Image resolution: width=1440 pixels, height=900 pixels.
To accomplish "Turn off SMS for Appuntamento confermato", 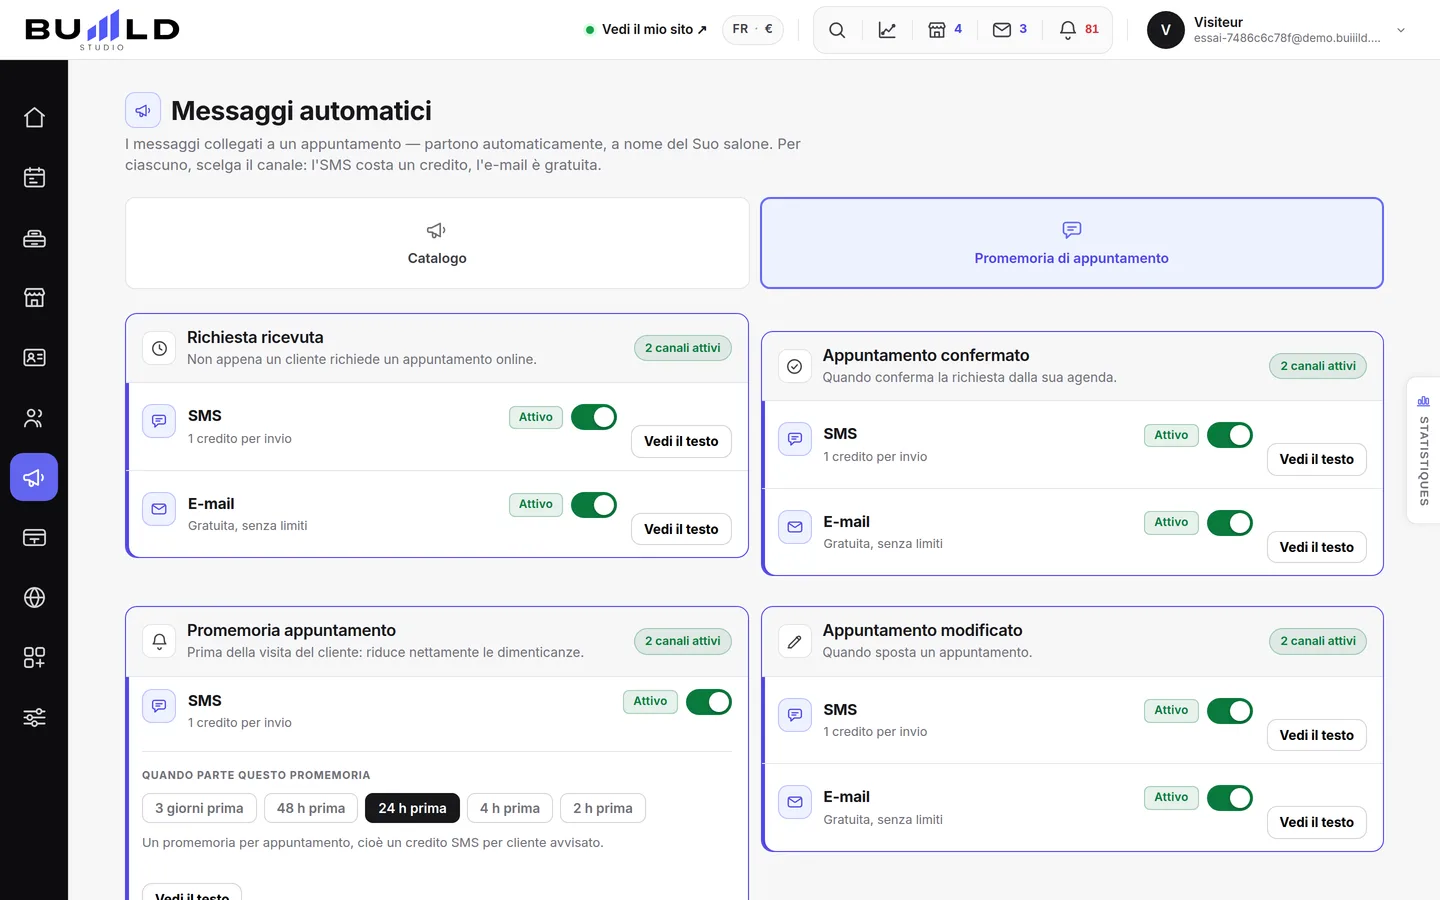I will point(1230,435).
